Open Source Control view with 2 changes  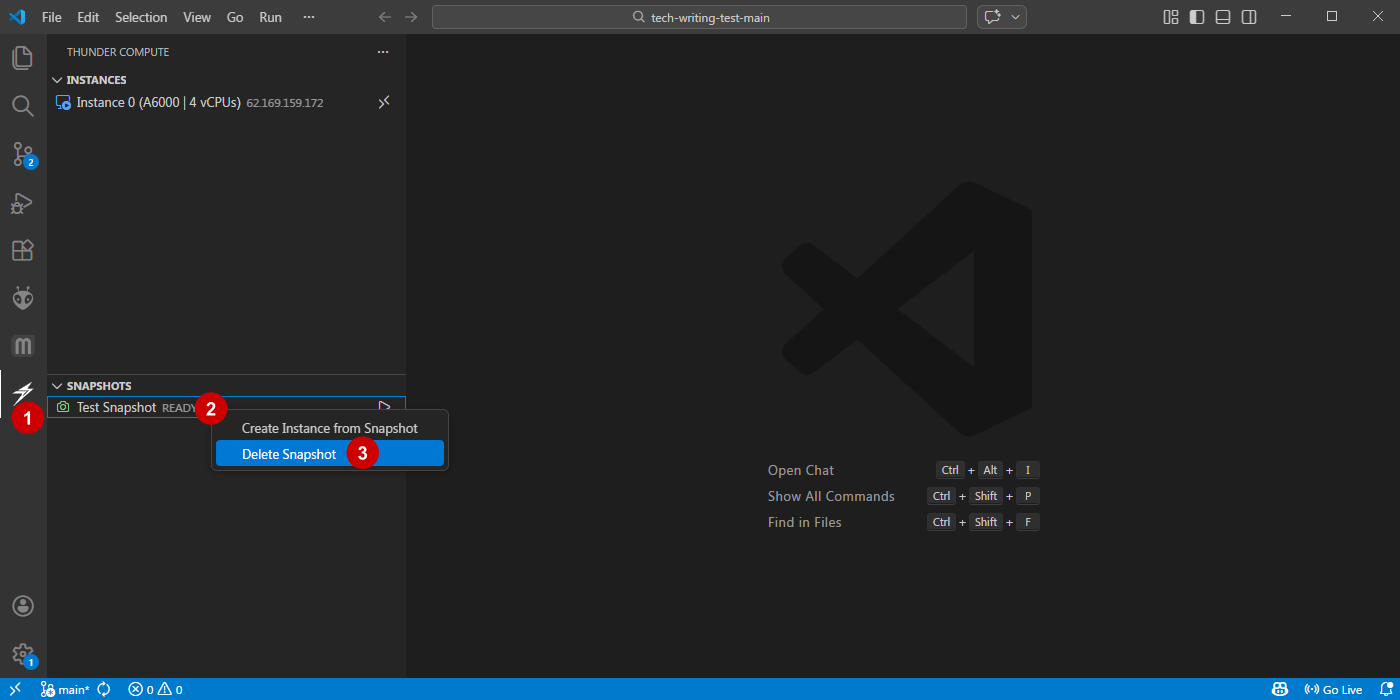click(x=23, y=154)
